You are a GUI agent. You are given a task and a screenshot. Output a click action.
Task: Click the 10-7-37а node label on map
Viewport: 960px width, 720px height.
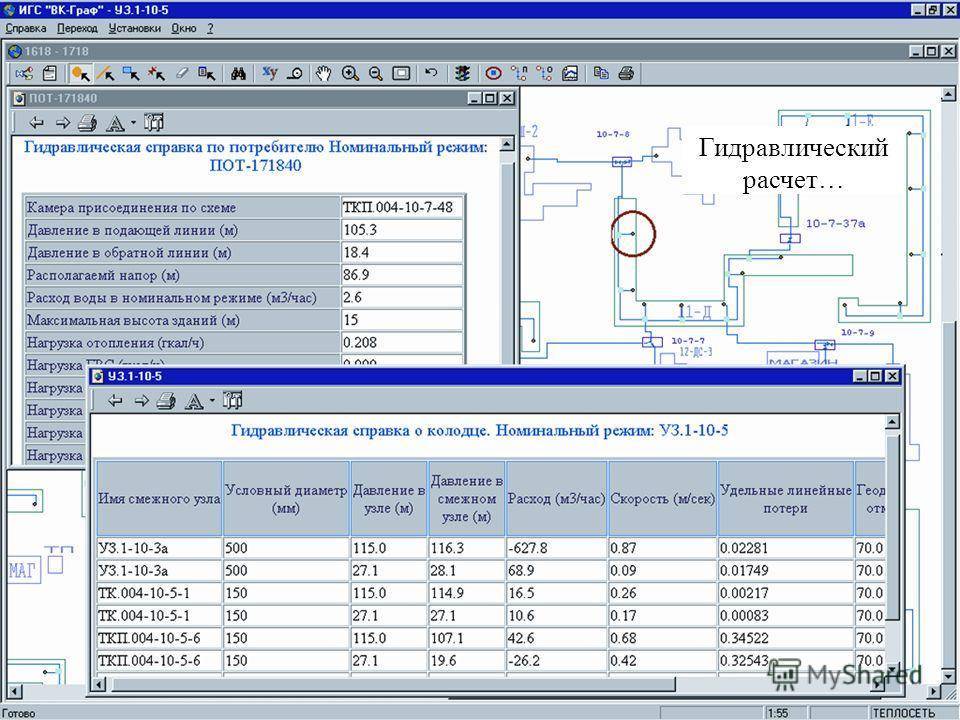point(835,223)
